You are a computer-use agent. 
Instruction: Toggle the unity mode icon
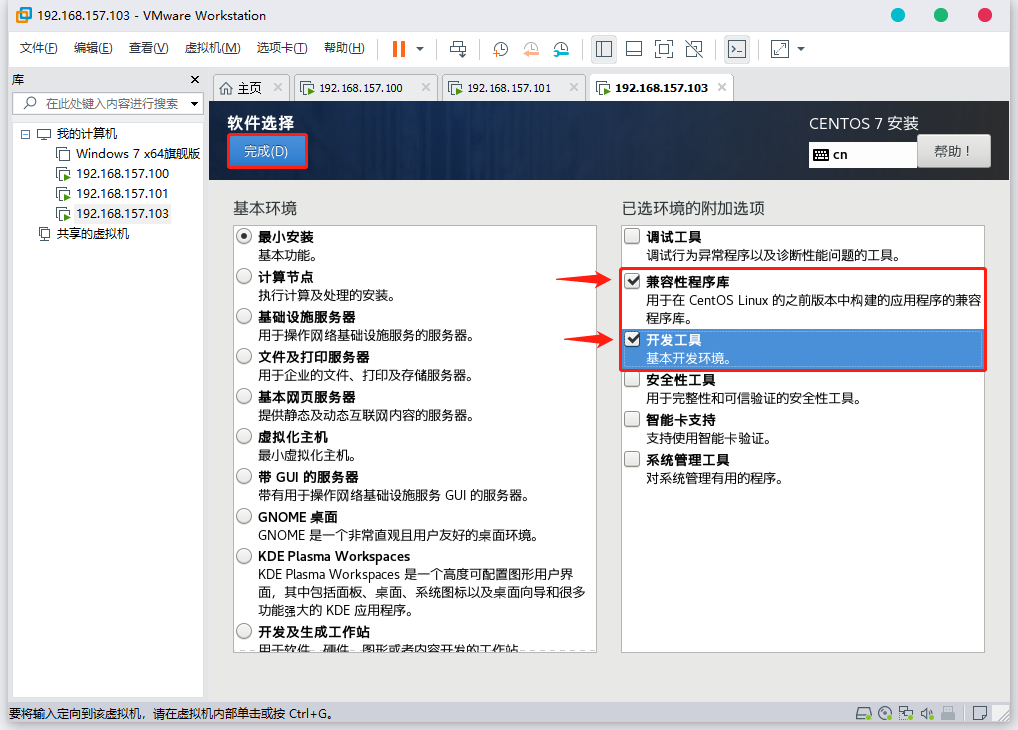pyautogui.click(x=694, y=49)
